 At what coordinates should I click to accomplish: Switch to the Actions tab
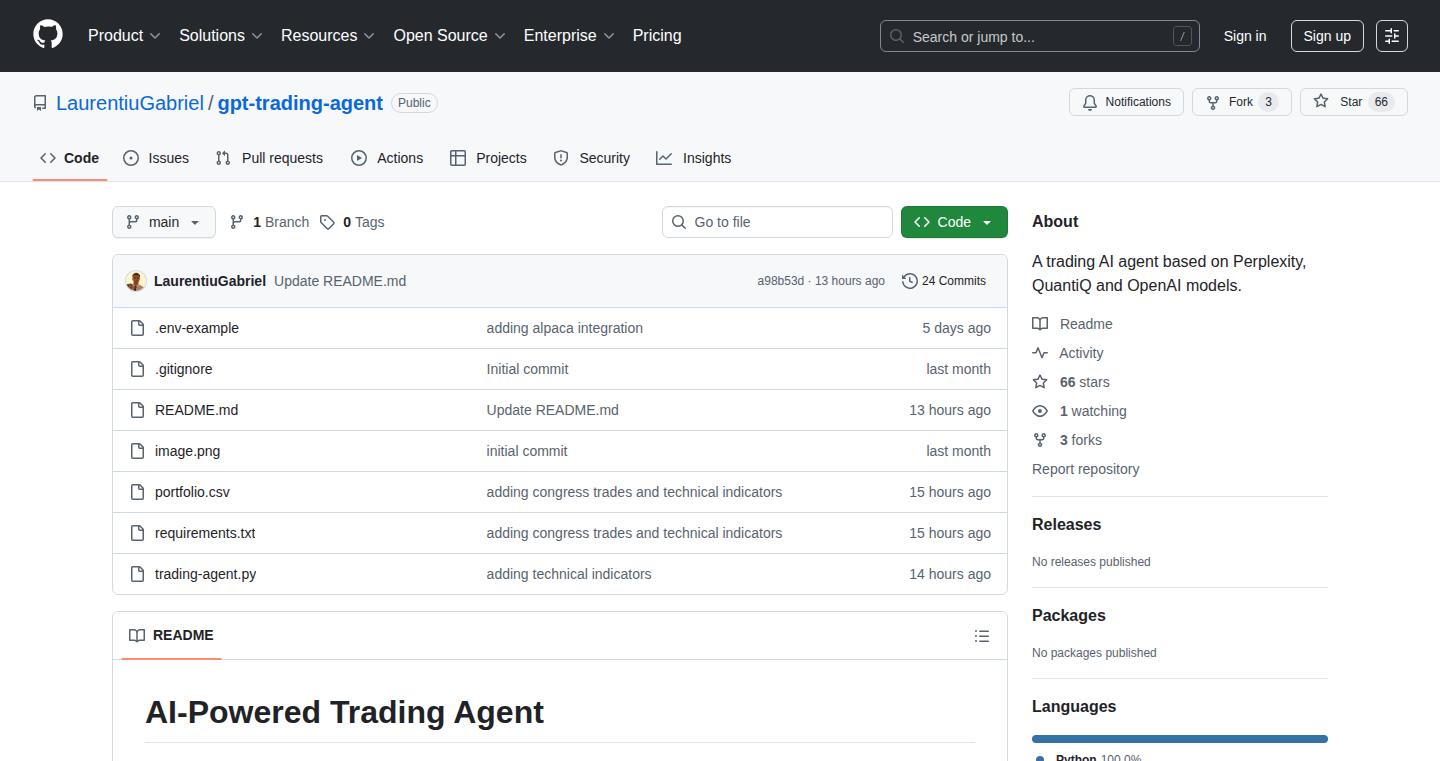pyautogui.click(x=387, y=158)
